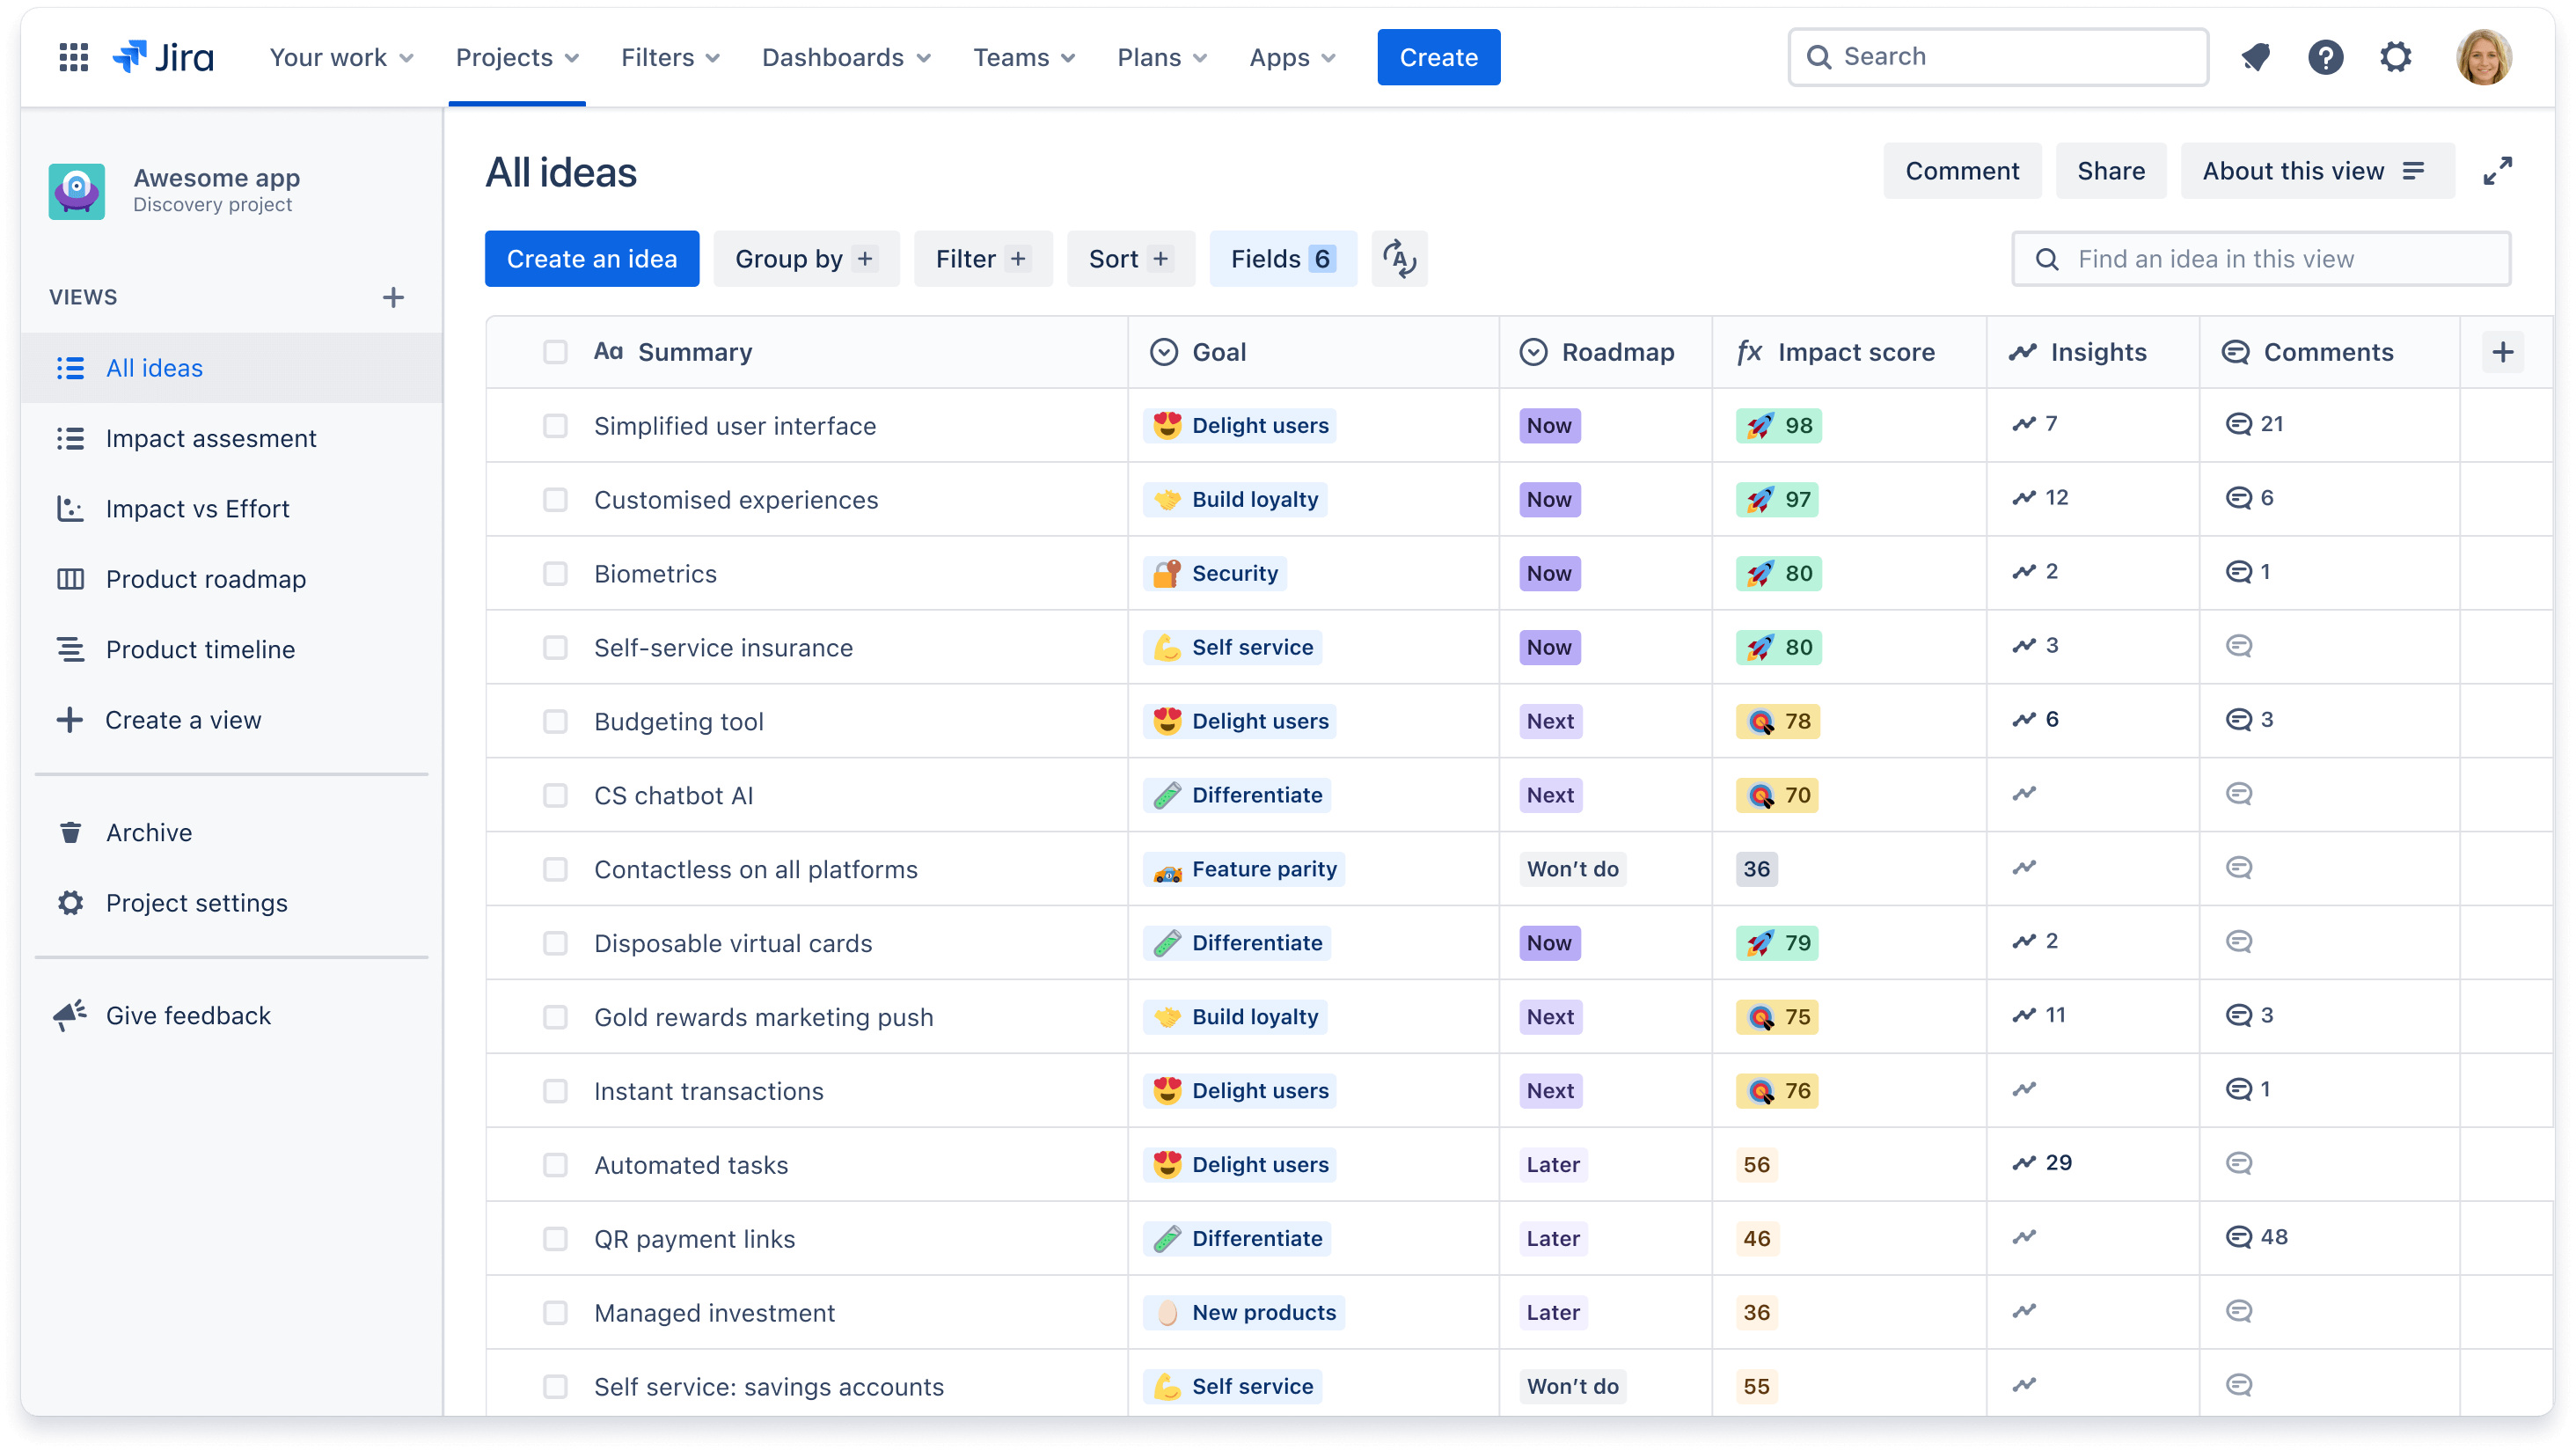This screenshot has height=1451, width=2576.
Task: Toggle the checkbox next to Biometrics idea
Action: coord(553,574)
